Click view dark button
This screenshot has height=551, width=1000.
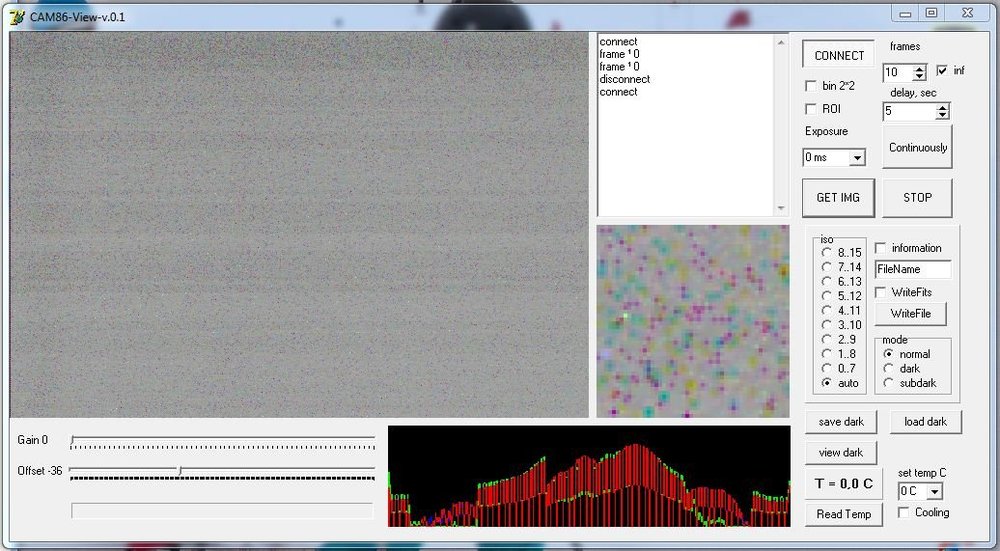tap(841, 453)
